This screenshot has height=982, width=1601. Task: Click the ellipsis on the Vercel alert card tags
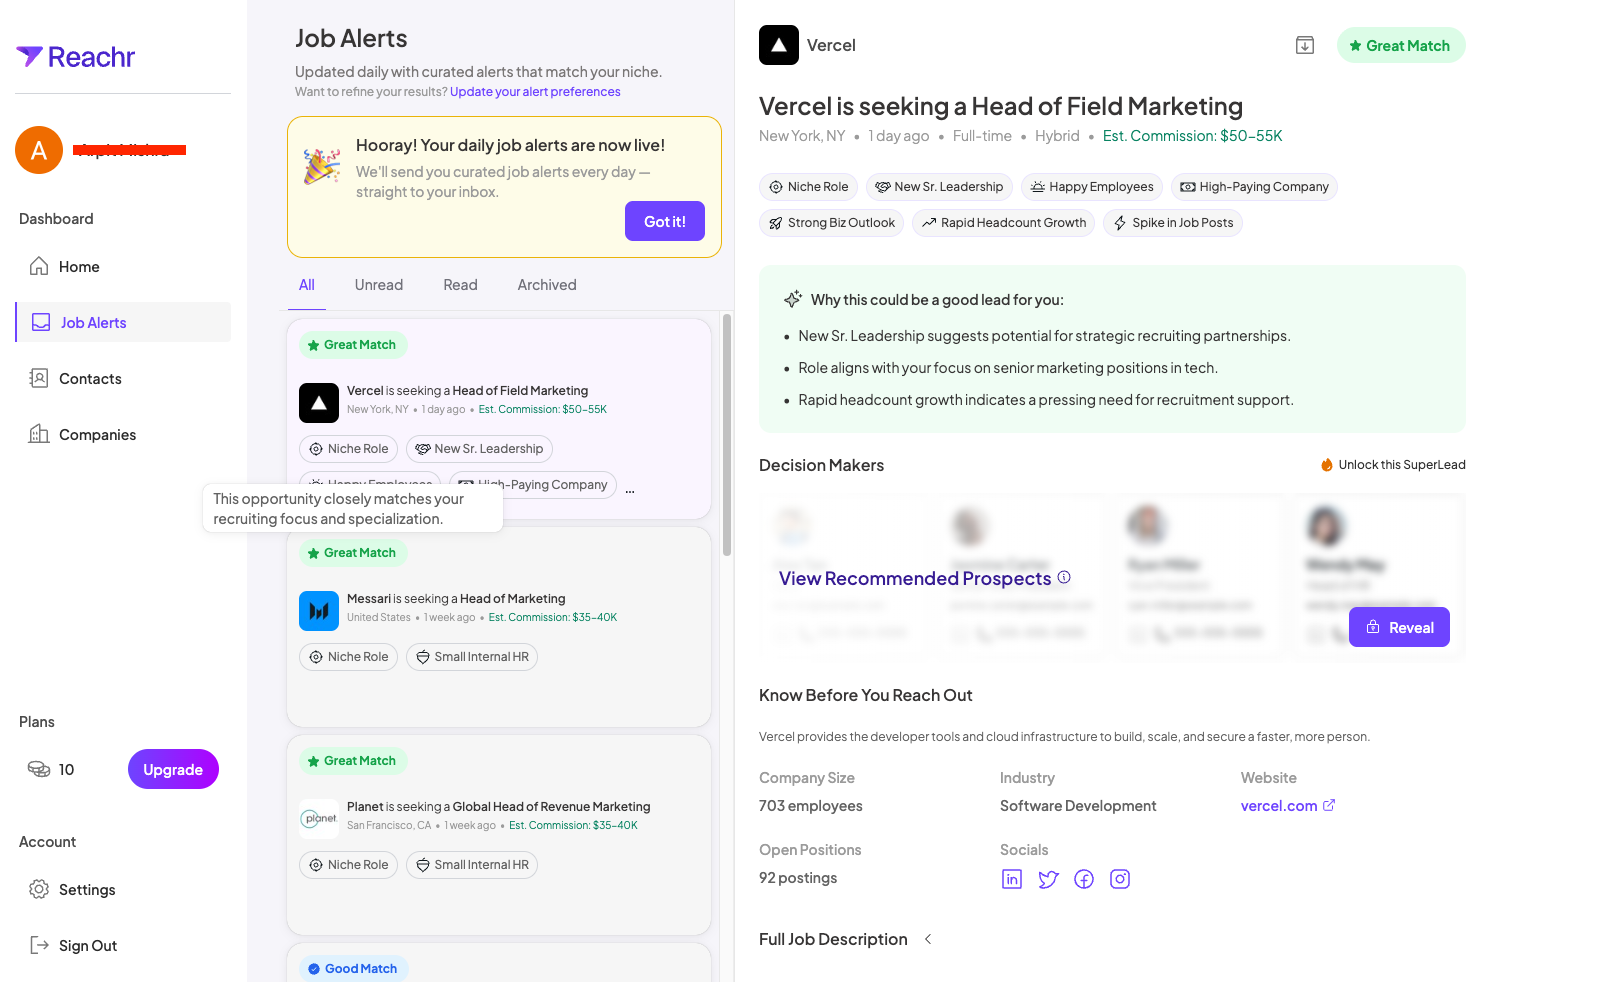pyautogui.click(x=630, y=491)
